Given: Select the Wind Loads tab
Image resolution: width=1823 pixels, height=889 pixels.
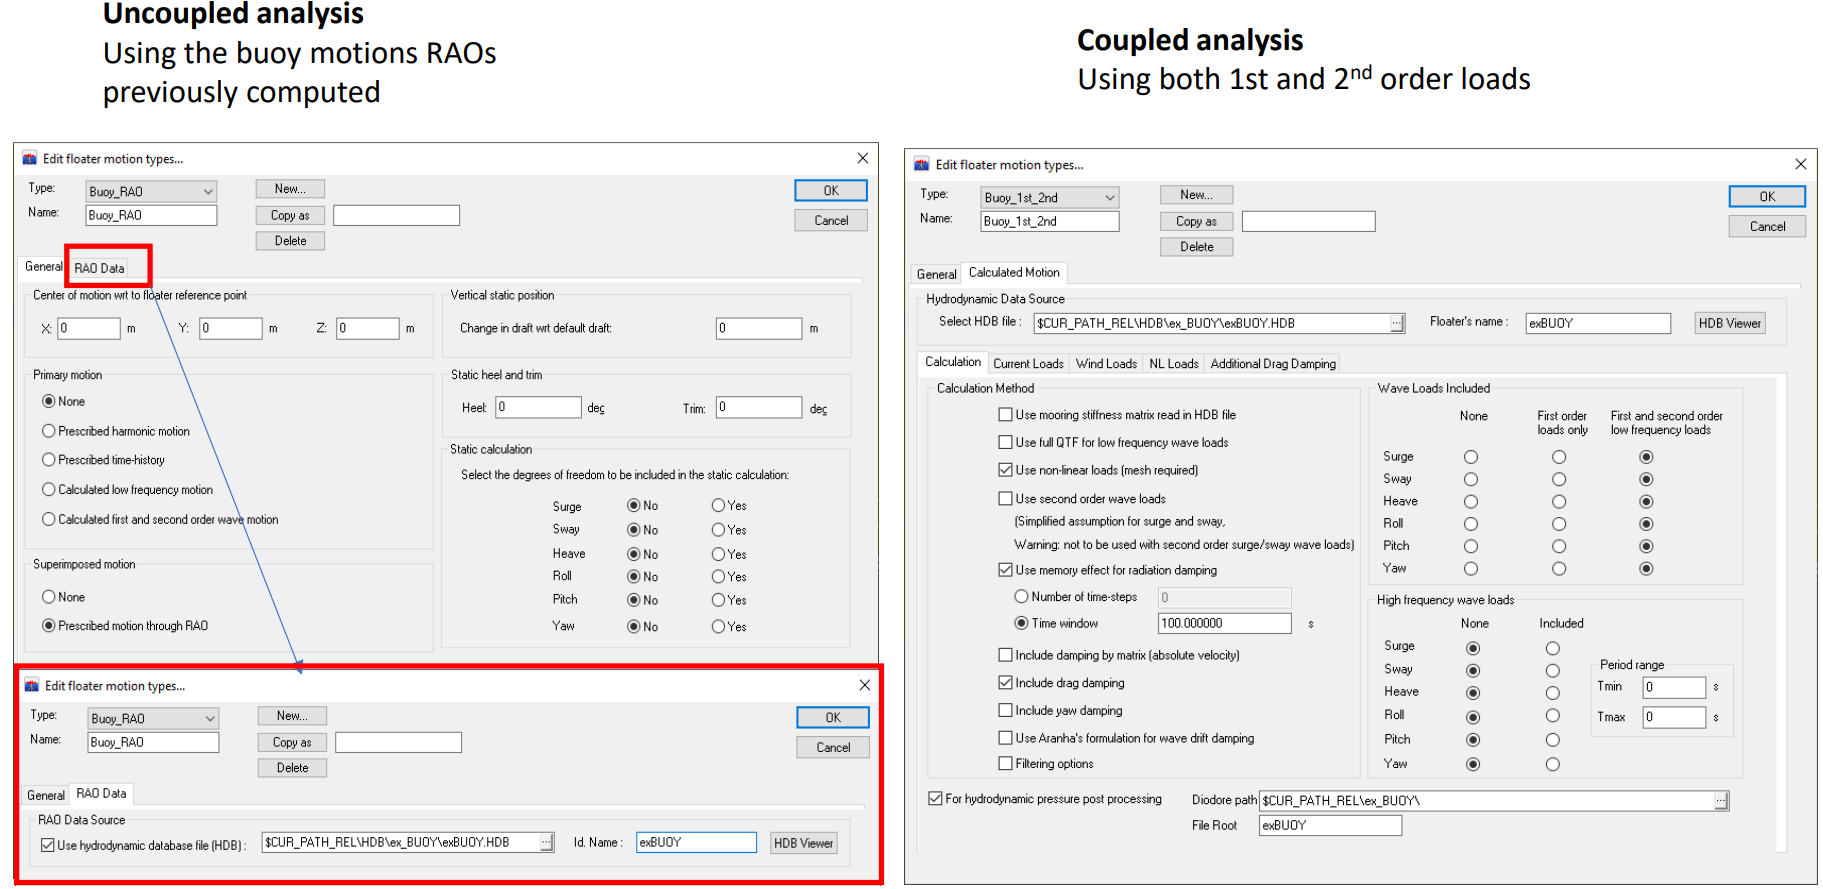Looking at the screenshot, I should (1105, 364).
